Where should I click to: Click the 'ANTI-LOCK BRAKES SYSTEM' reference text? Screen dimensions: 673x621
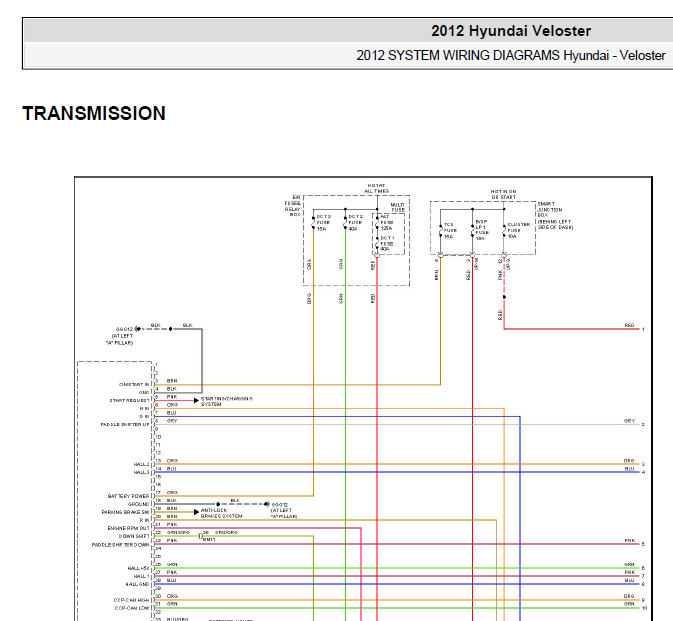pyautogui.click(x=221, y=513)
